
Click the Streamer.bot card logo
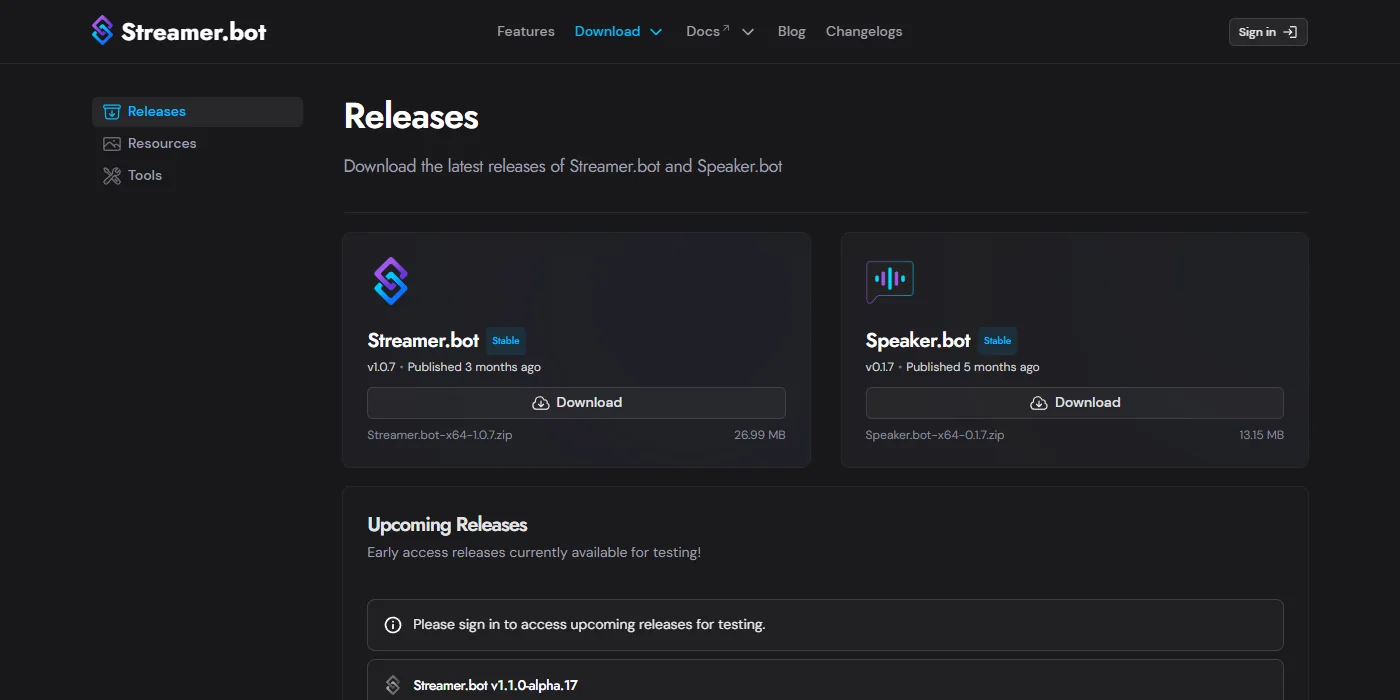pos(391,281)
